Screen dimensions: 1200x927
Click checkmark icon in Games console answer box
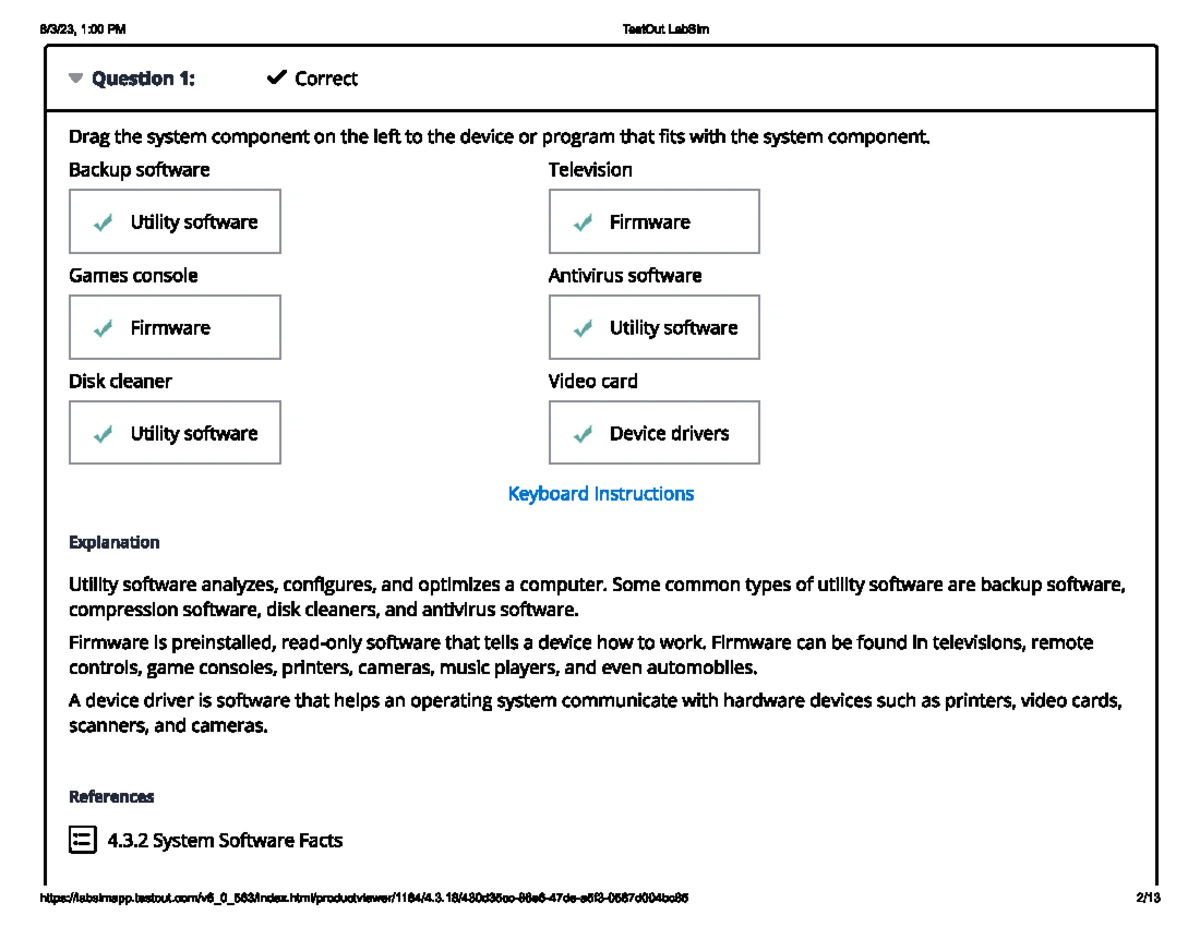(x=102, y=328)
